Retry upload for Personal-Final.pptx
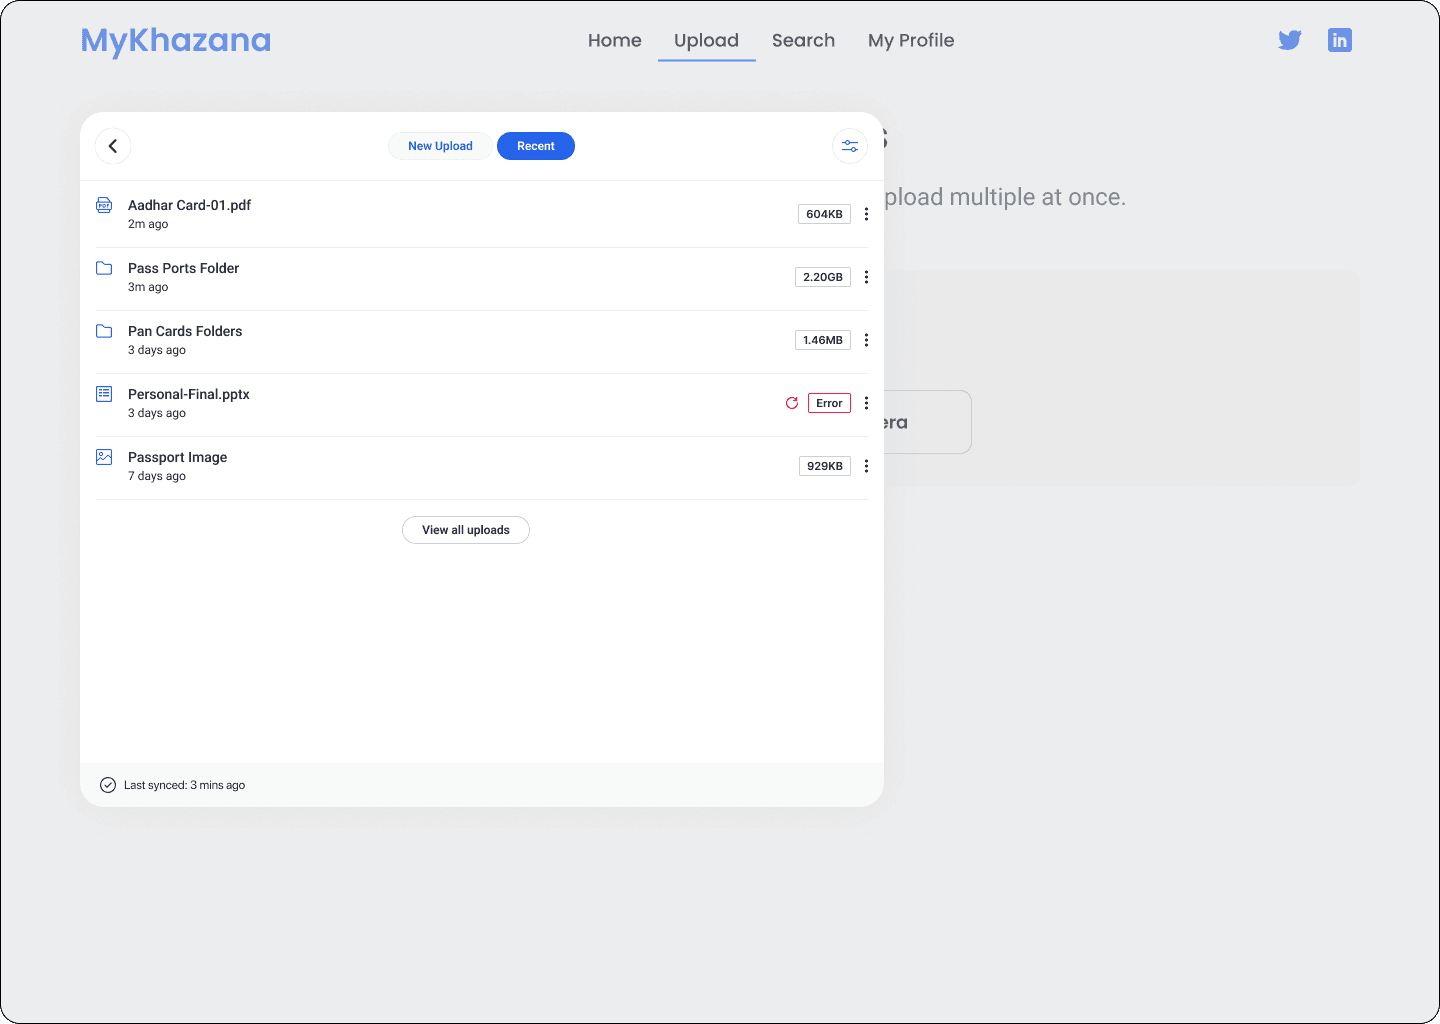The image size is (1440, 1024). tap(792, 403)
